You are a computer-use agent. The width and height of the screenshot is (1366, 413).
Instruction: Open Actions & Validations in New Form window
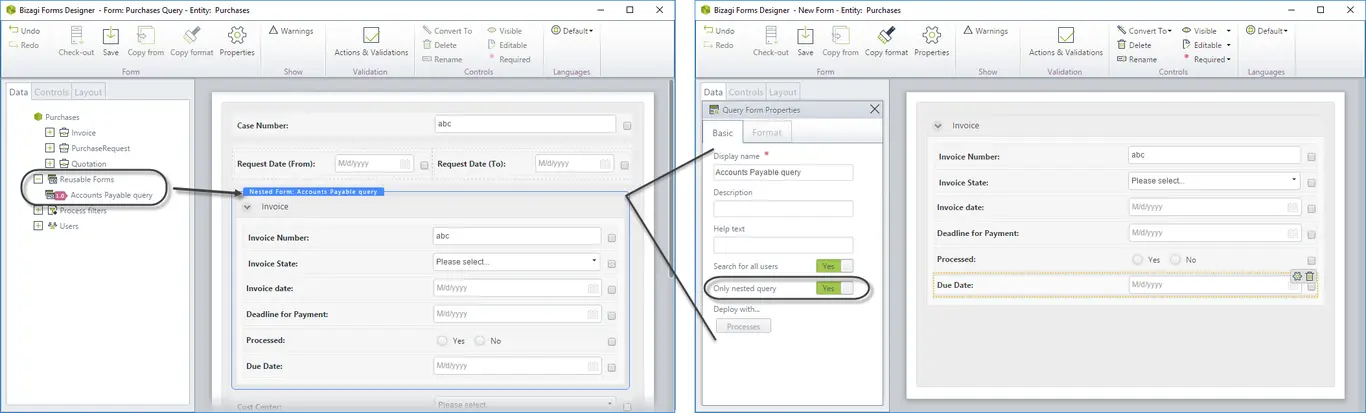1066,42
